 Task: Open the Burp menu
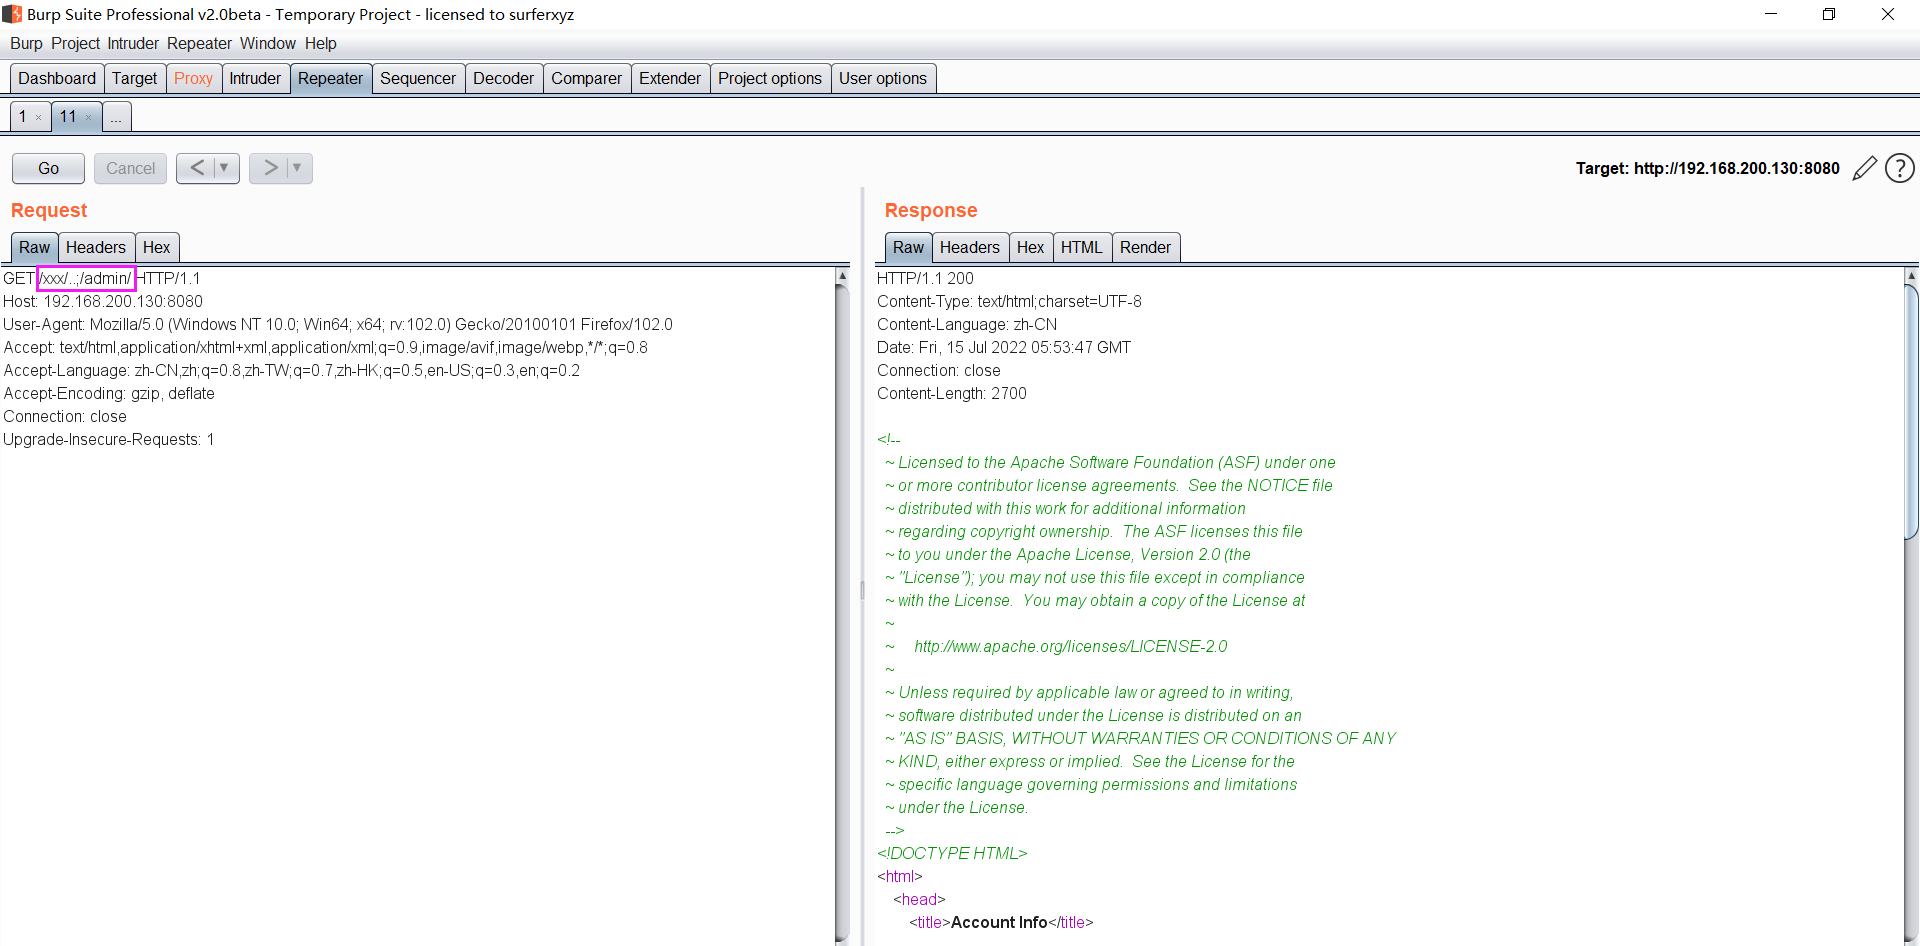[26, 43]
